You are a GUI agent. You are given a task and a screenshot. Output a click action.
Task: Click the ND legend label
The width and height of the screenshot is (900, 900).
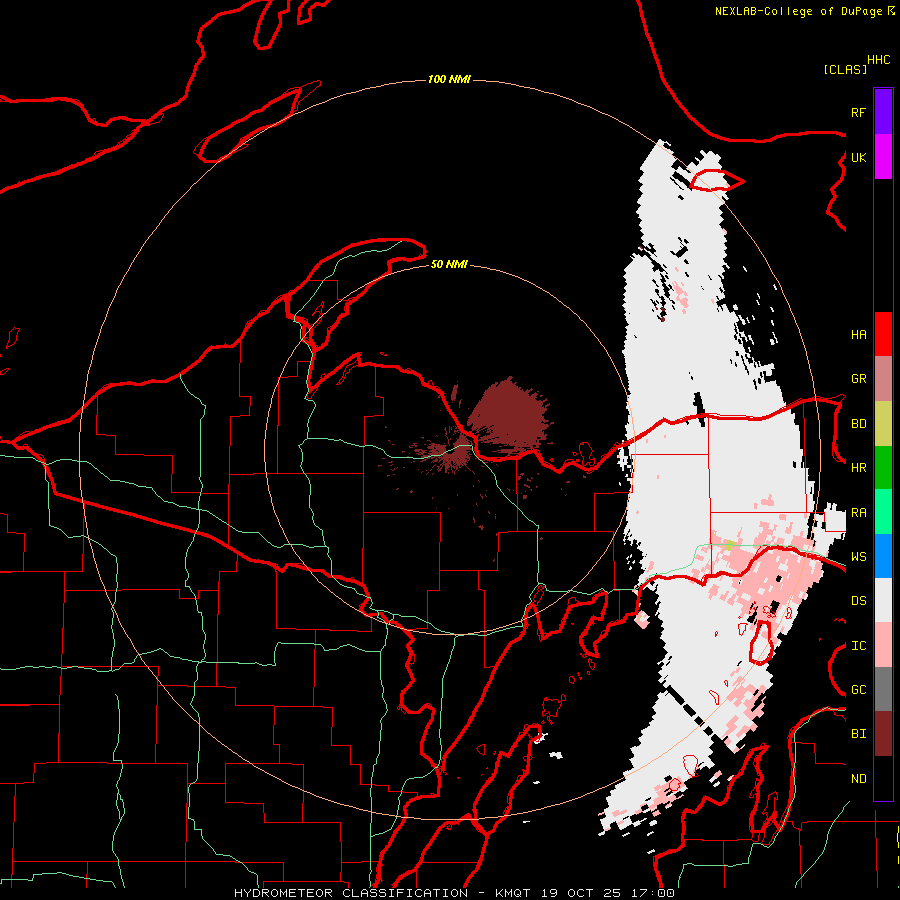click(x=858, y=779)
